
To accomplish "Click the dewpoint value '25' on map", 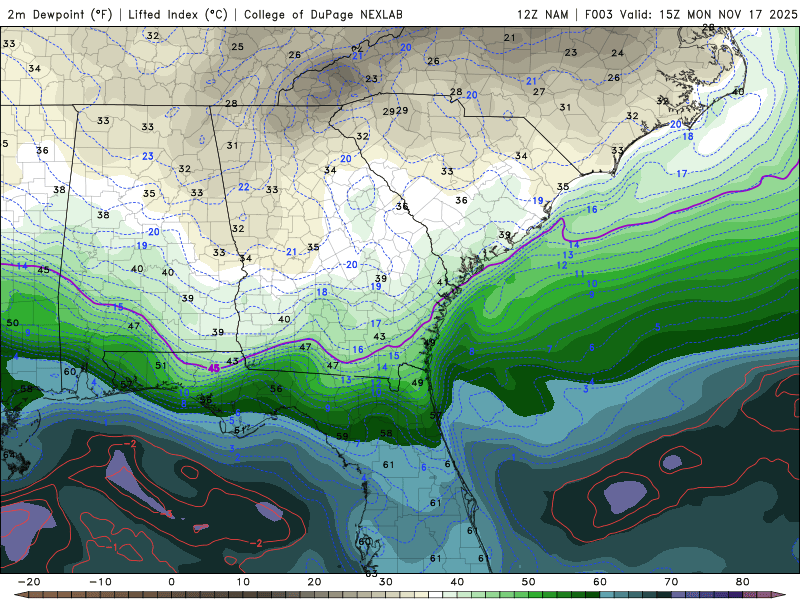I will point(237,46).
